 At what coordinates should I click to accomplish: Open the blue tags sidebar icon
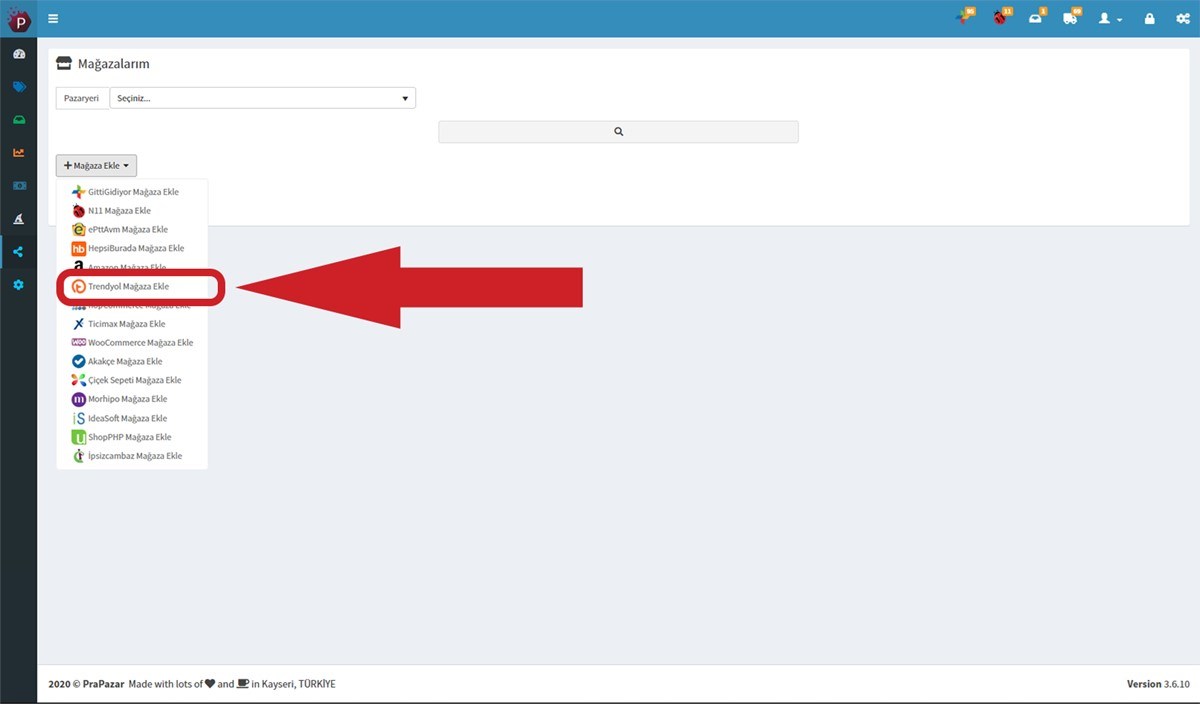tap(18, 87)
